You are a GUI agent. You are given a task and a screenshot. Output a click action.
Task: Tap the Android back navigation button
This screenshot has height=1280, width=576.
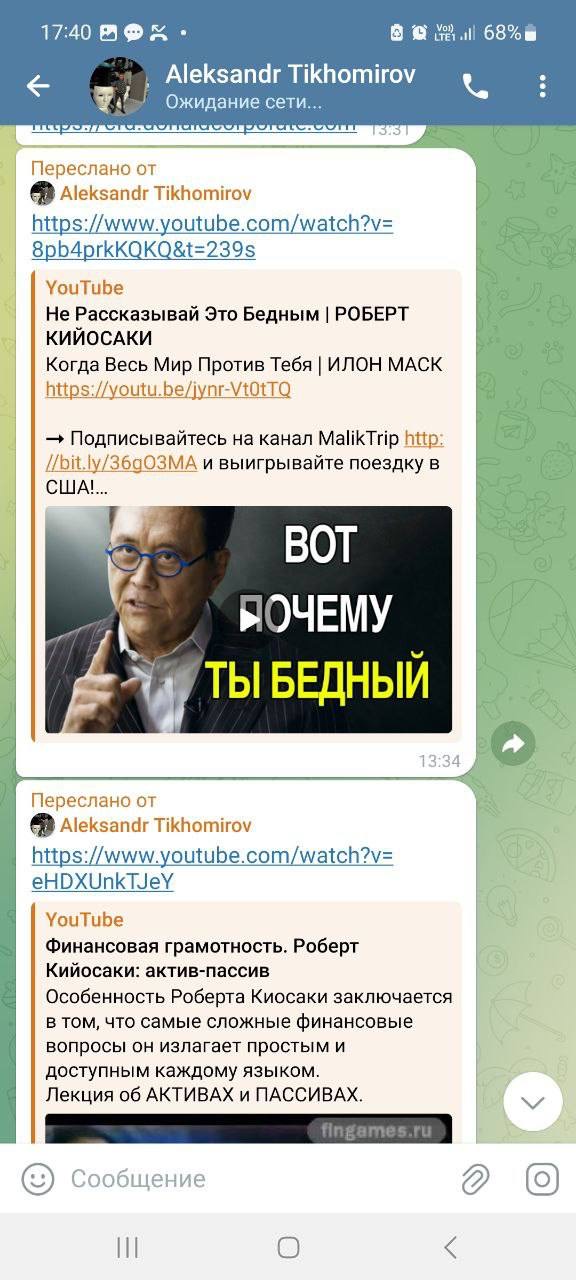click(450, 1246)
